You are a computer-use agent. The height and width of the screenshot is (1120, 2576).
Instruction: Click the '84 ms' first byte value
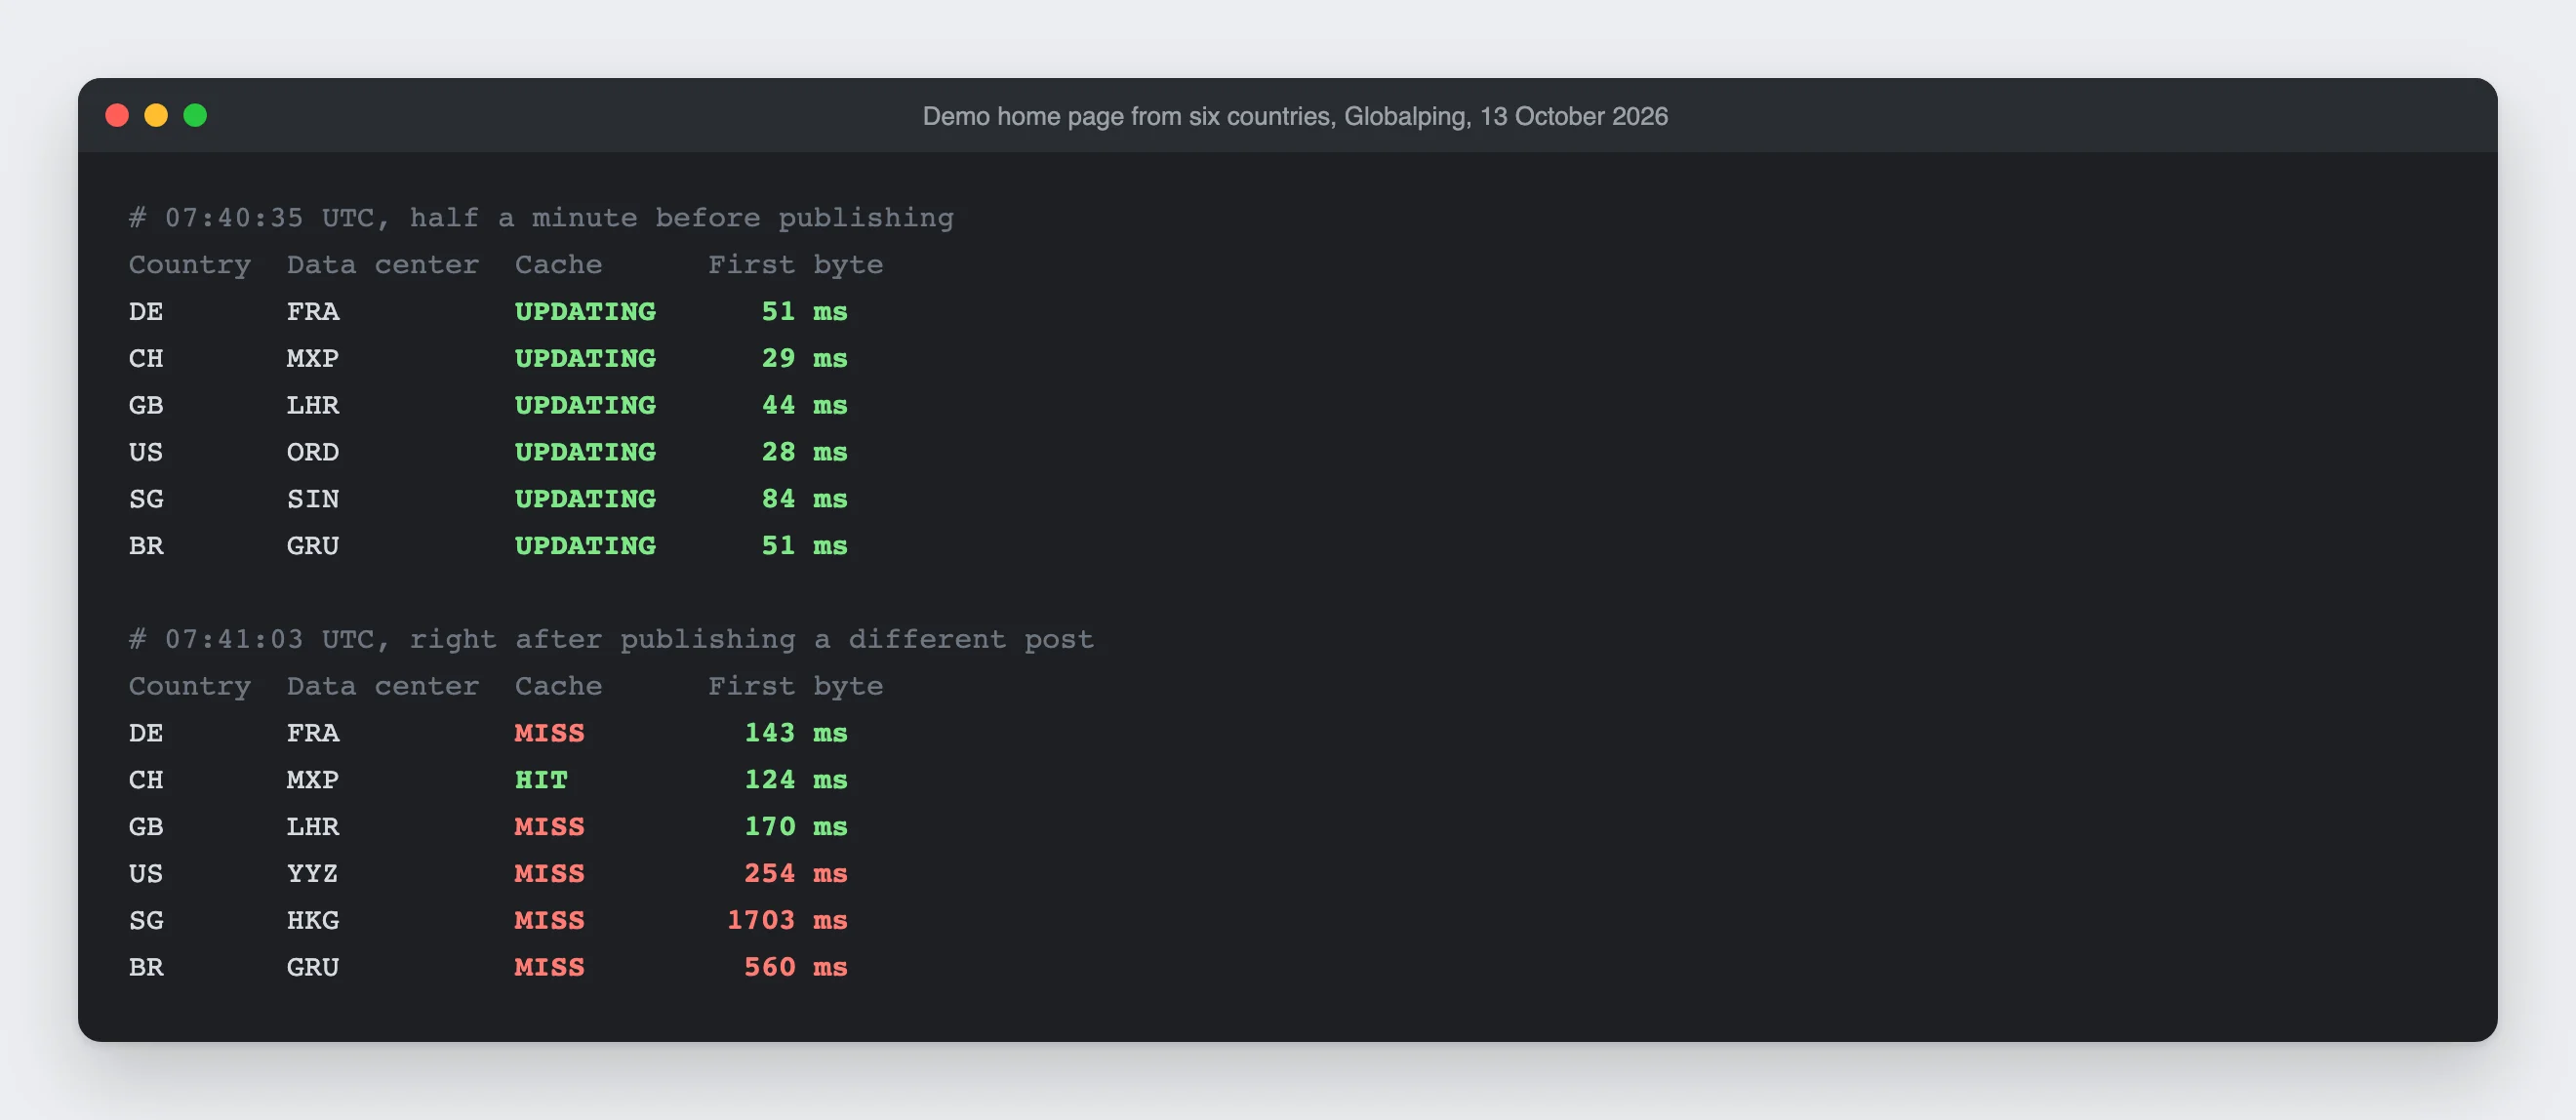(804, 499)
